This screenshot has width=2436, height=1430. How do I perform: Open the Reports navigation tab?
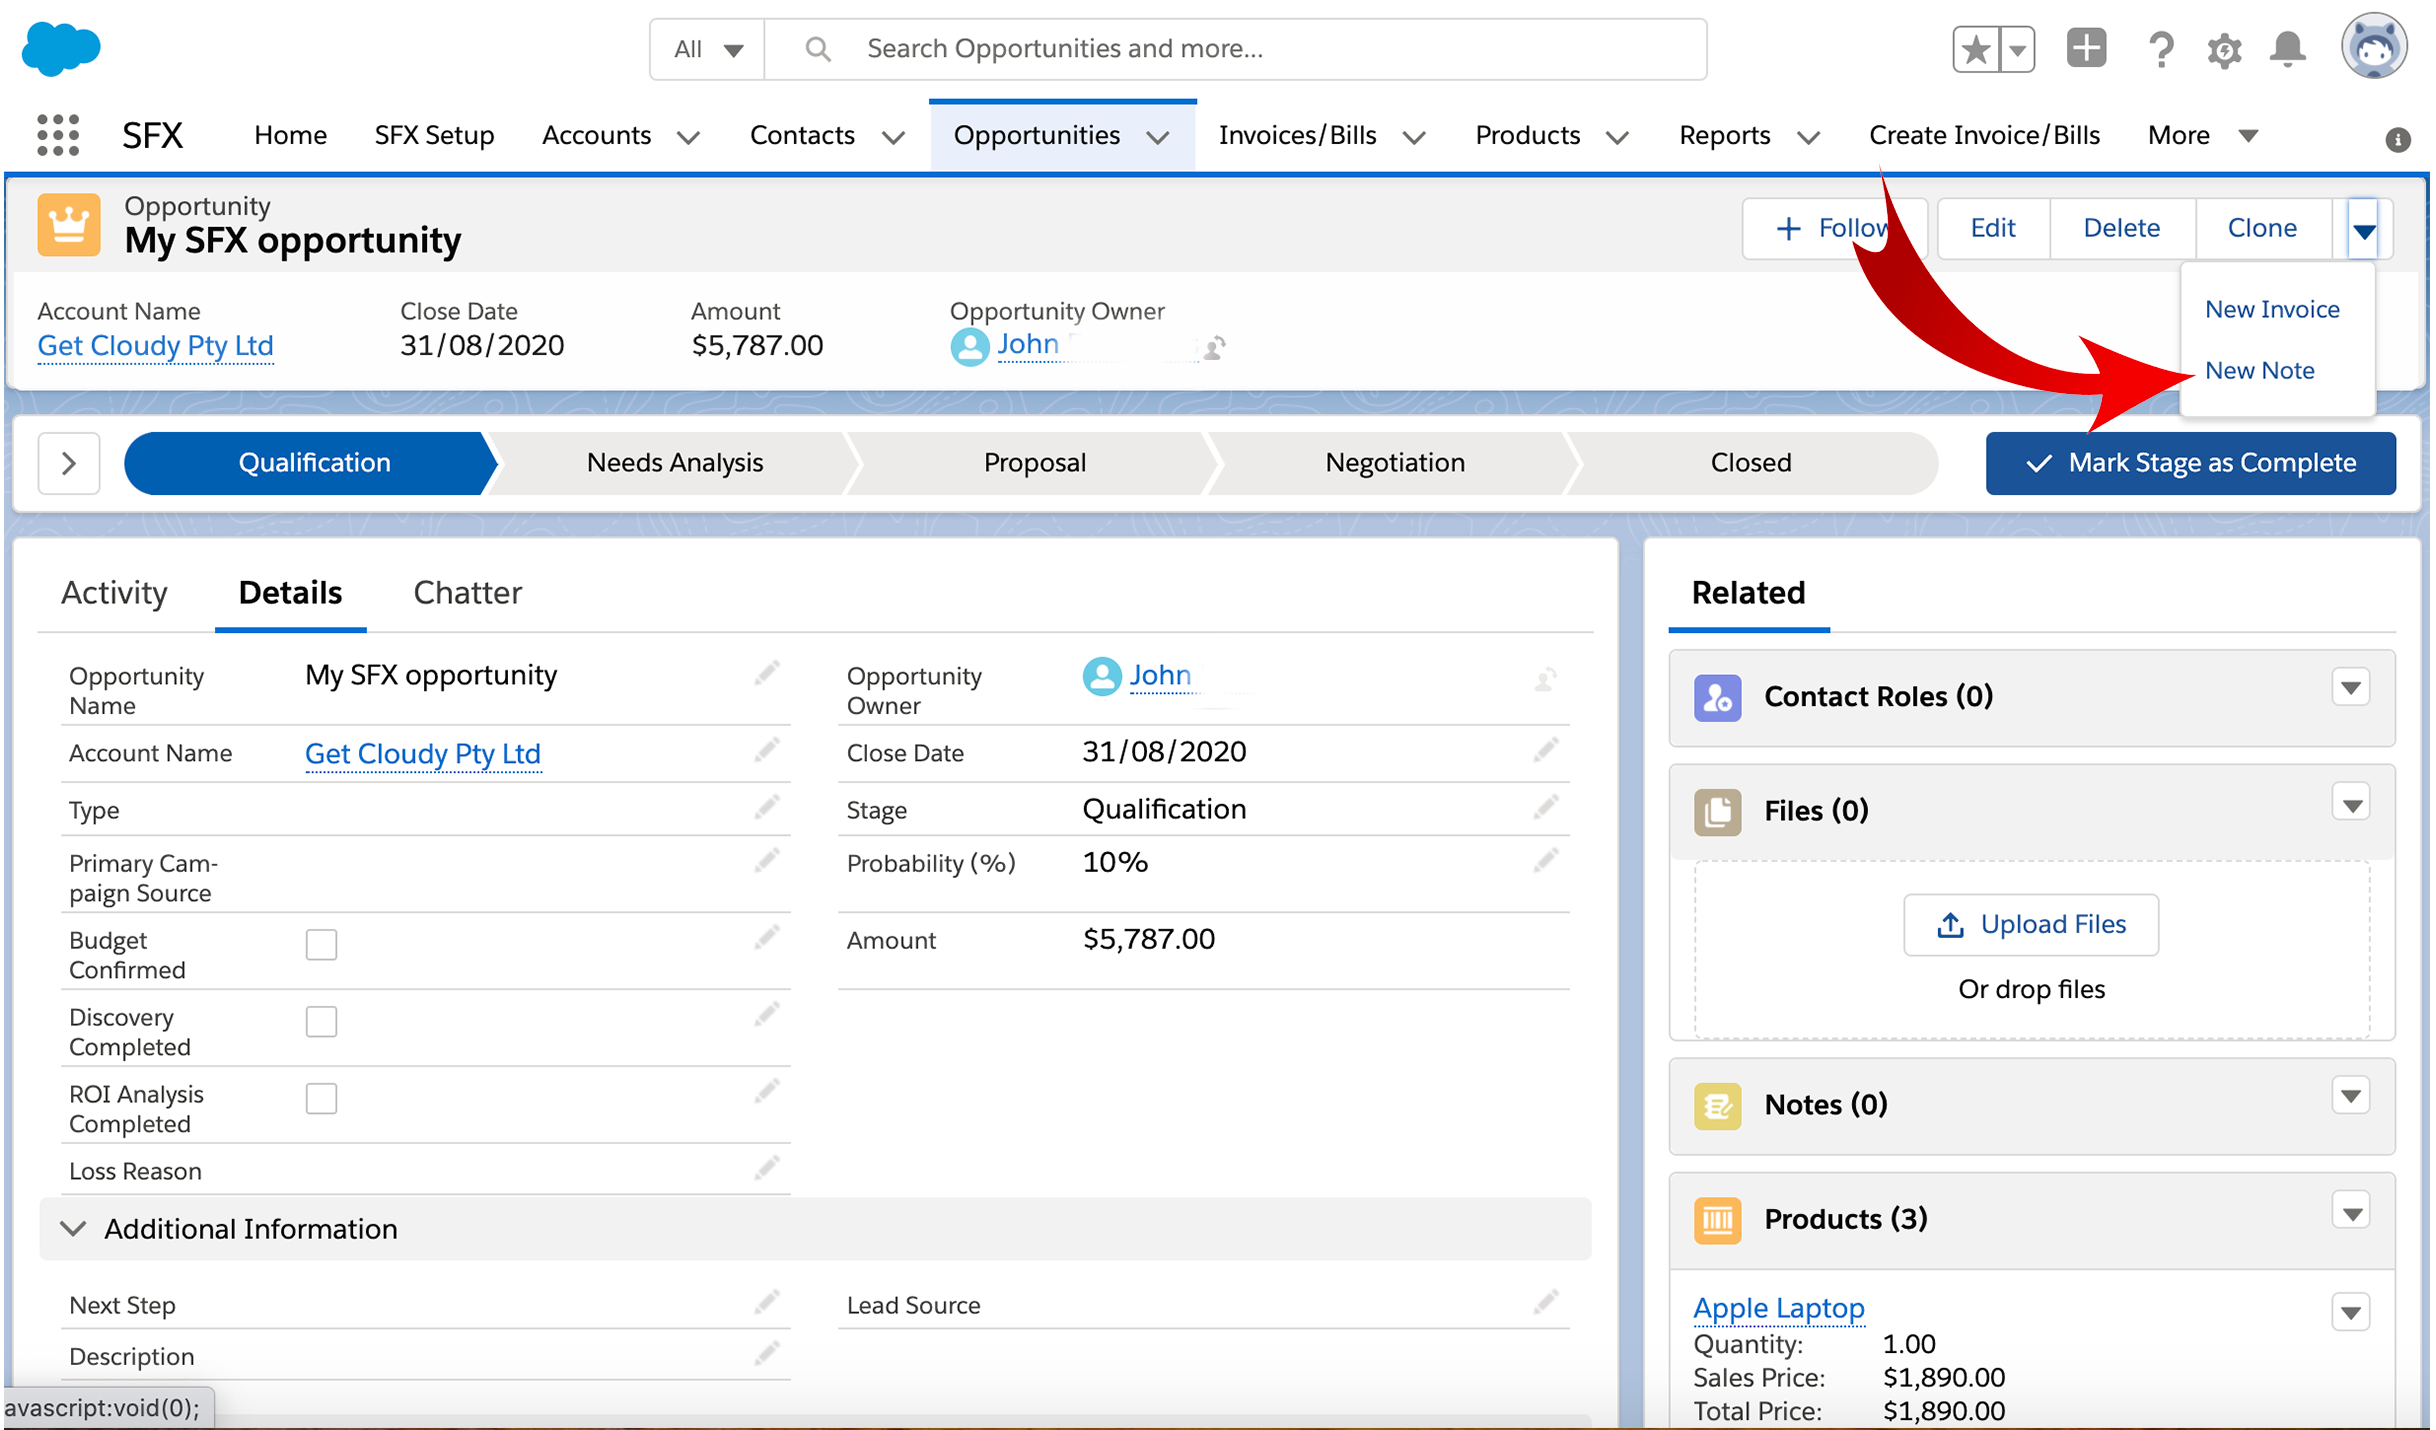1724,135
